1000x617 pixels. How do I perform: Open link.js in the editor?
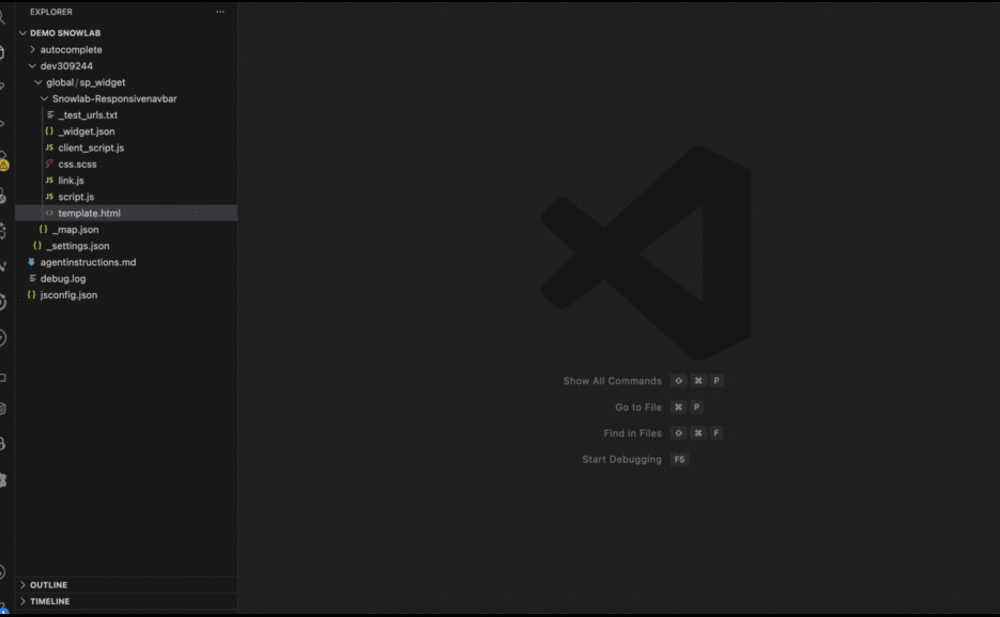point(71,181)
